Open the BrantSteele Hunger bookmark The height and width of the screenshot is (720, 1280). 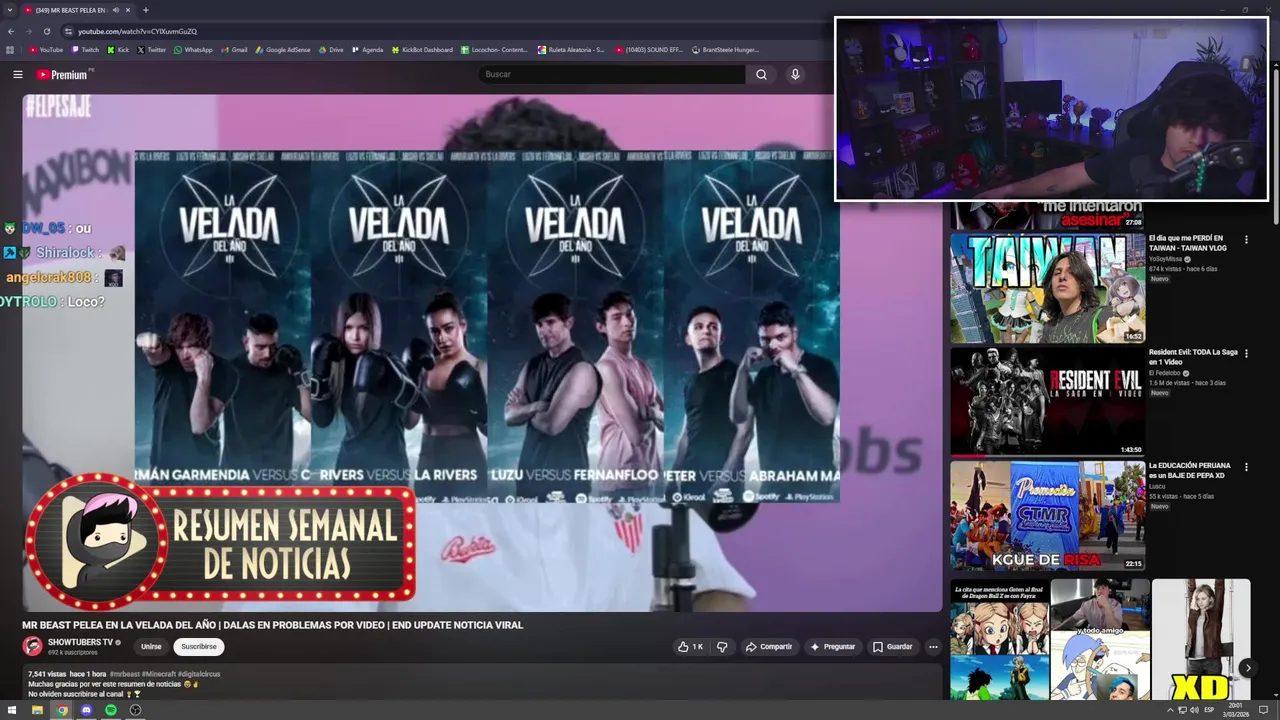click(x=725, y=49)
